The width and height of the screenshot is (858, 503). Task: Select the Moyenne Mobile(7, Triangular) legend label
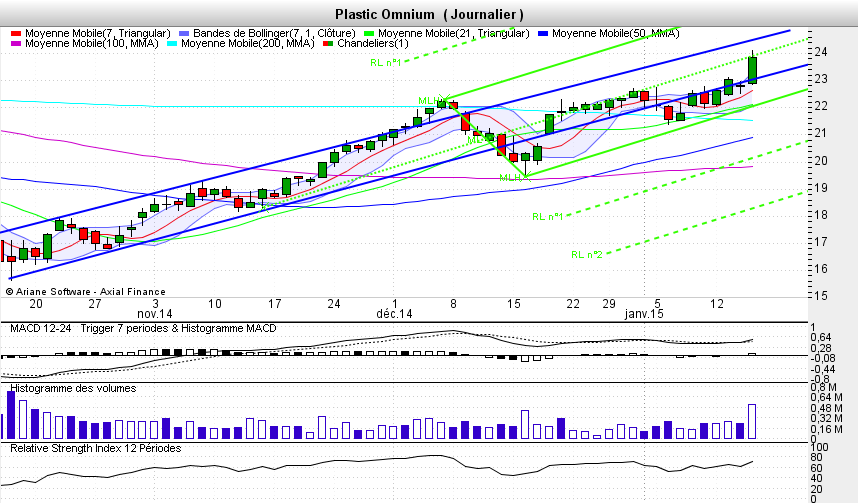click(x=97, y=33)
